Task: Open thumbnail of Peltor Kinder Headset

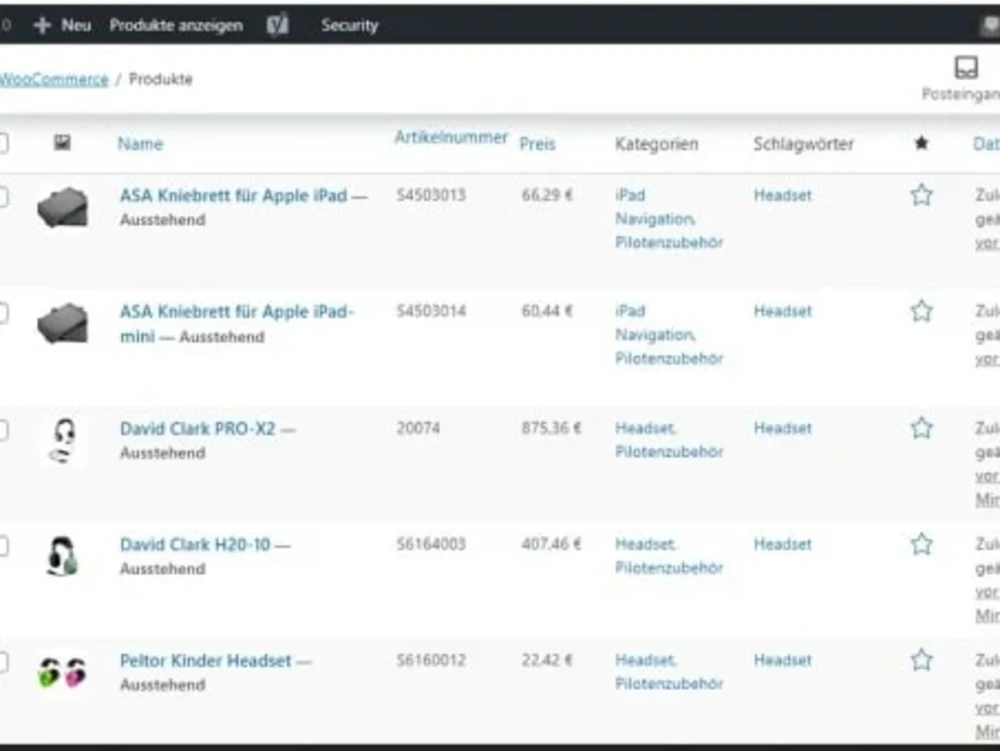Action: point(62,673)
